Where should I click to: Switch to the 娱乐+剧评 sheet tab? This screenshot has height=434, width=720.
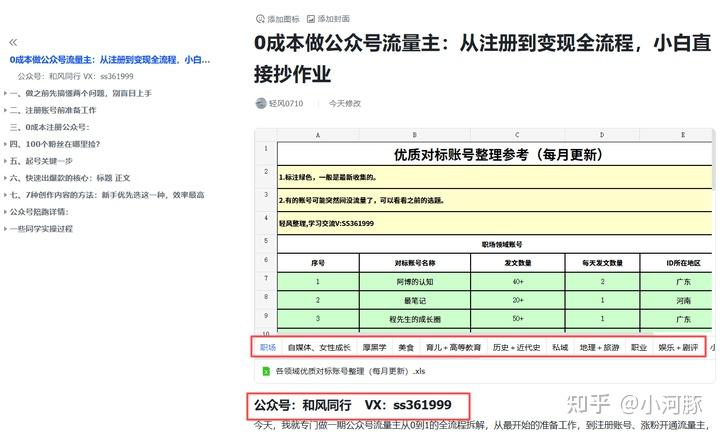pyautogui.click(x=678, y=347)
